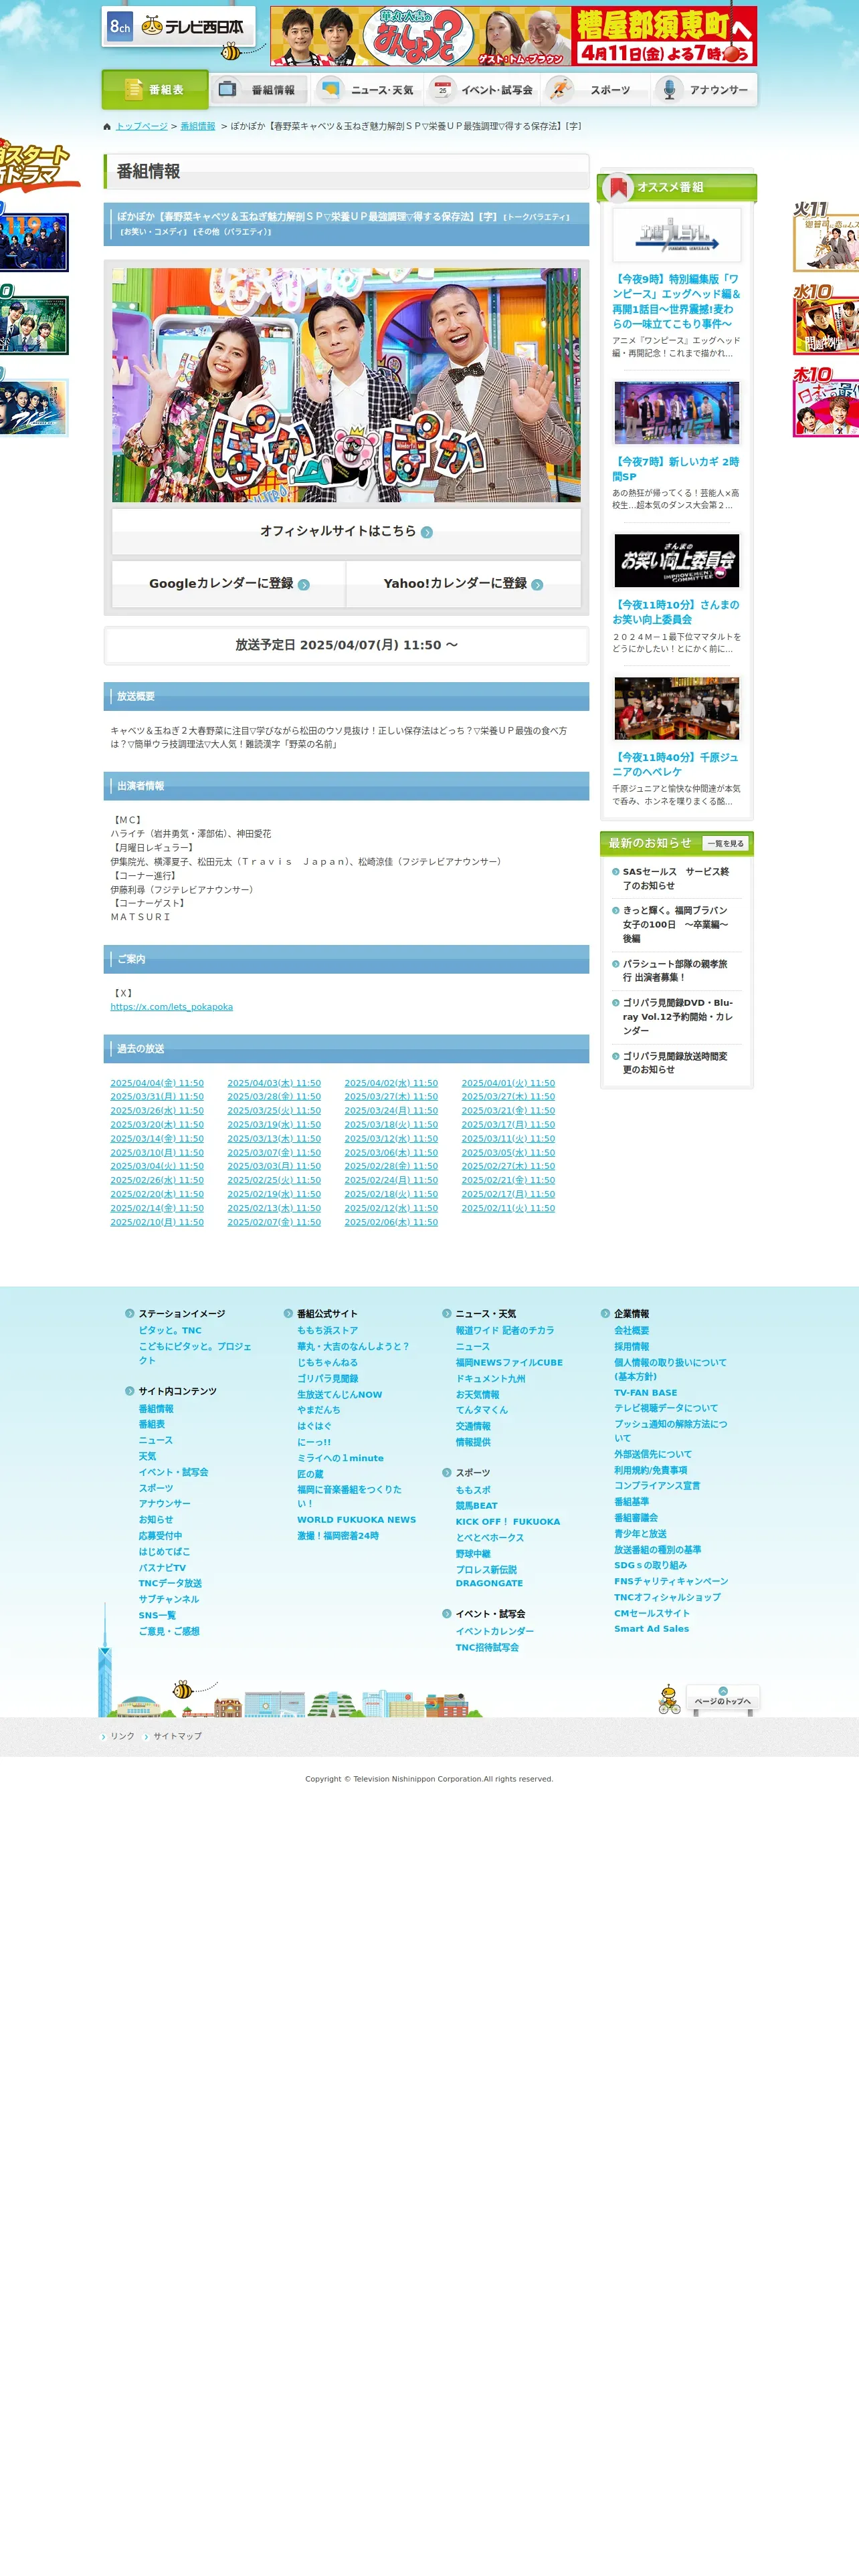Image resolution: width=859 pixels, height=2576 pixels.
Task: Click 一覧を見る button in 最新のお知らせ
Action: [725, 843]
